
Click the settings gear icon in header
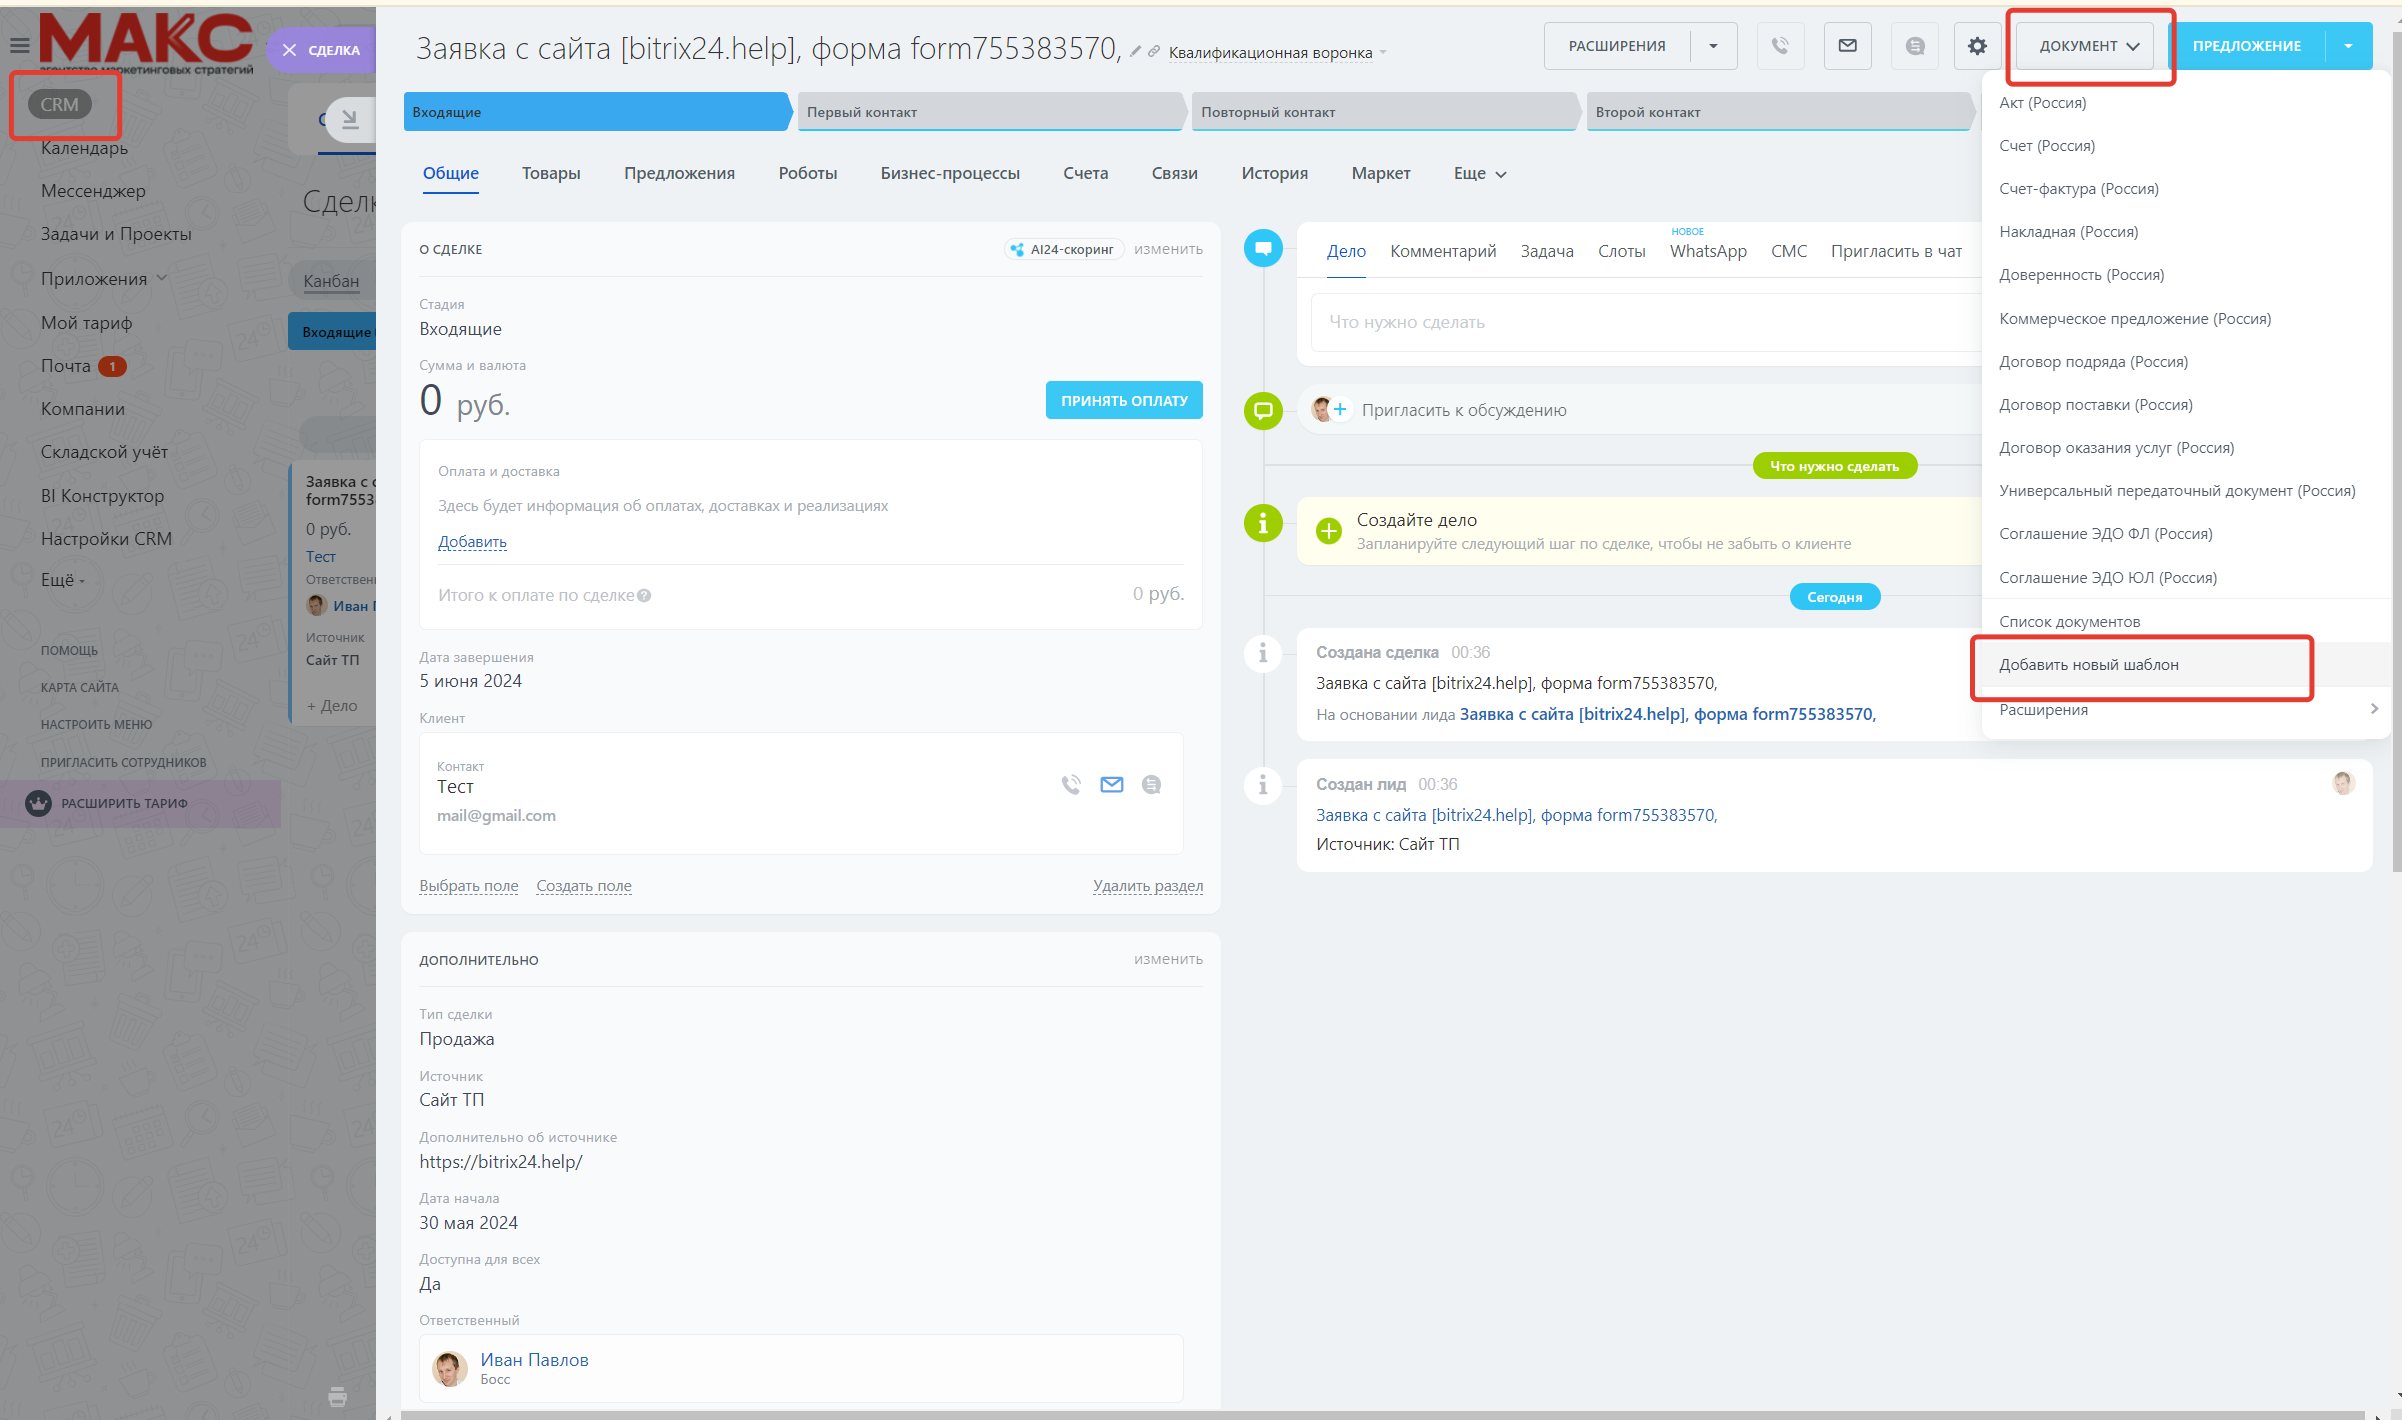[x=1977, y=46]
